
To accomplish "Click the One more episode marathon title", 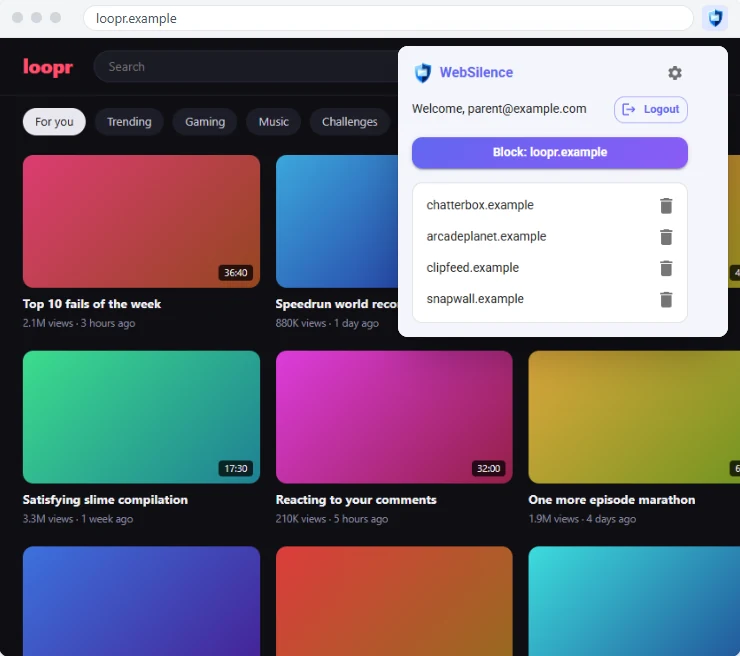I will (x=612, y=500).
